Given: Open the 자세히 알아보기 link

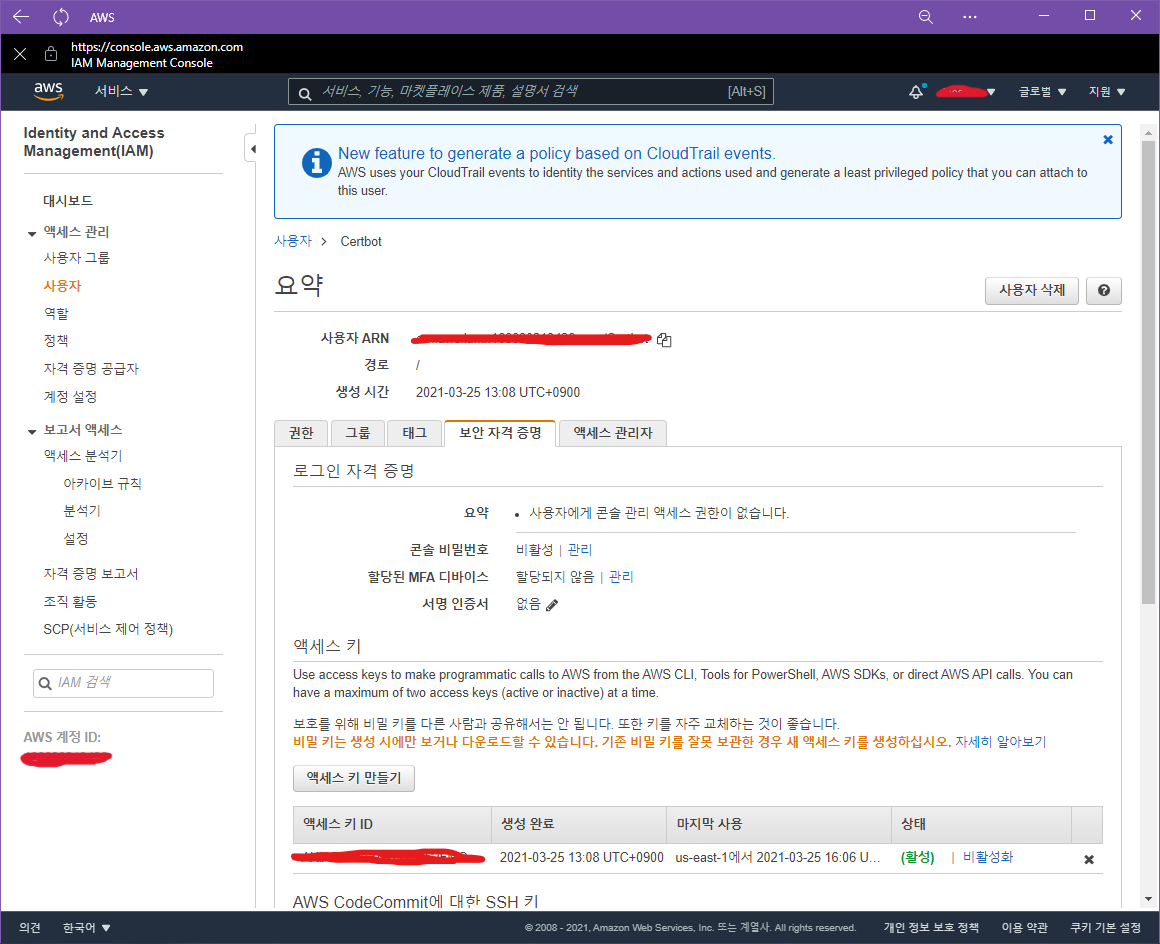Looking at the screenshot, I should point(1000,742).
